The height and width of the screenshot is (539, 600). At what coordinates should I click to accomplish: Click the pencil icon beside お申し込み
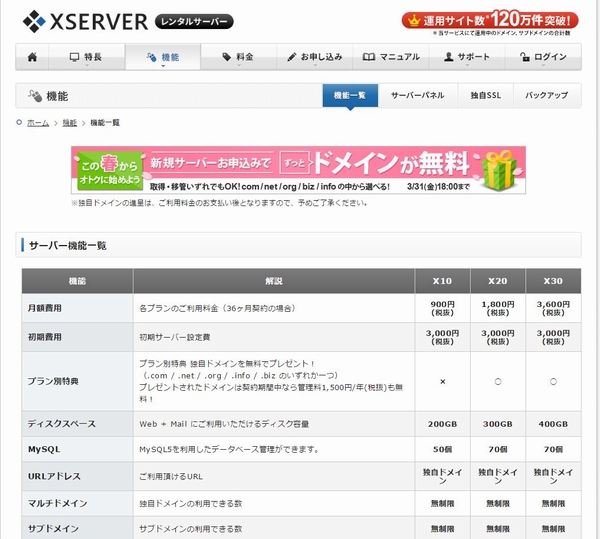(x=292, y=57)
